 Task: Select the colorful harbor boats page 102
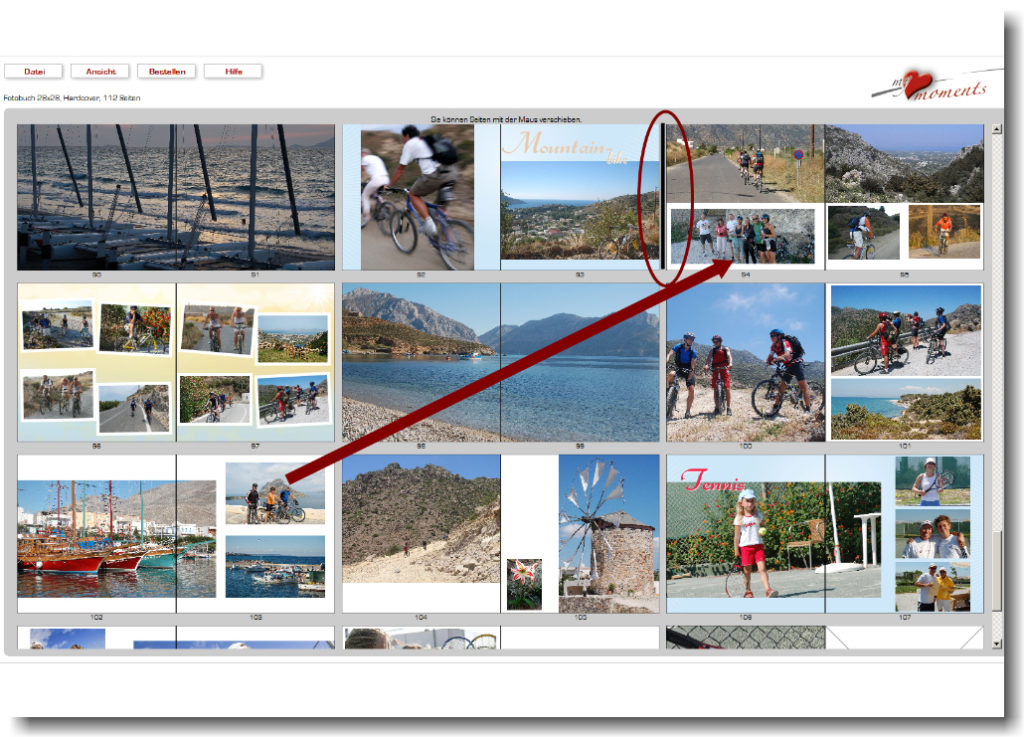(x=97, y=535)
